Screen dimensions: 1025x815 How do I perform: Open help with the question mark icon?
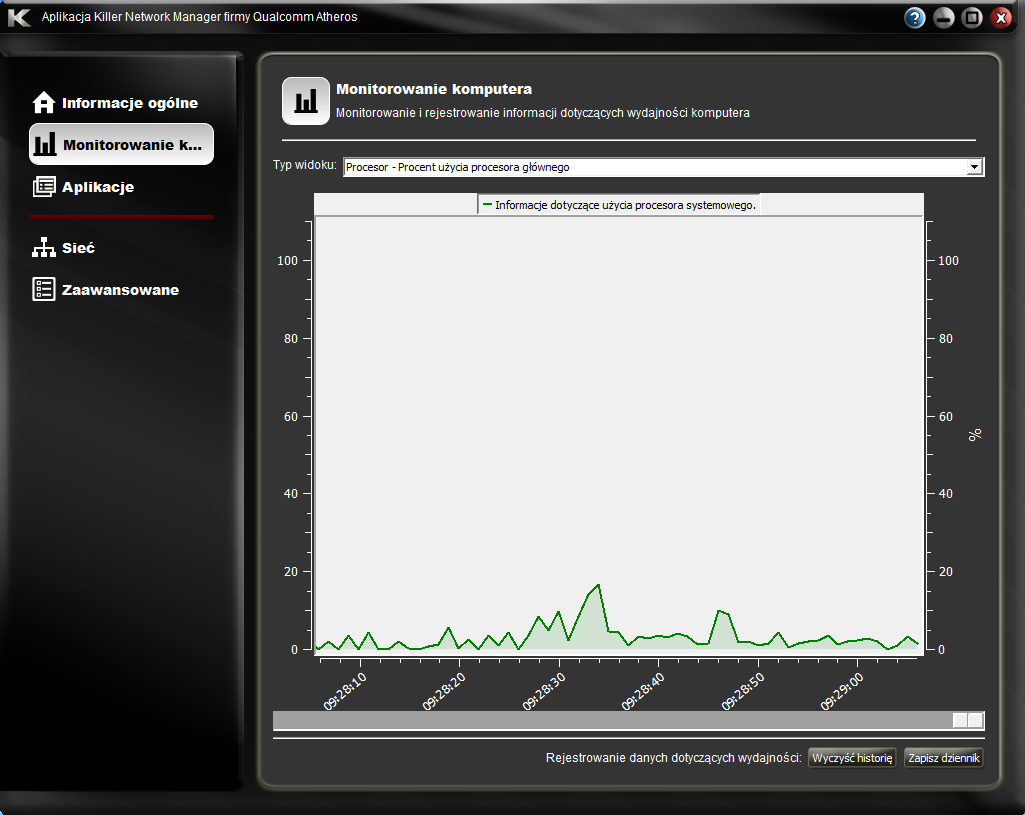[x=915, y=18]
